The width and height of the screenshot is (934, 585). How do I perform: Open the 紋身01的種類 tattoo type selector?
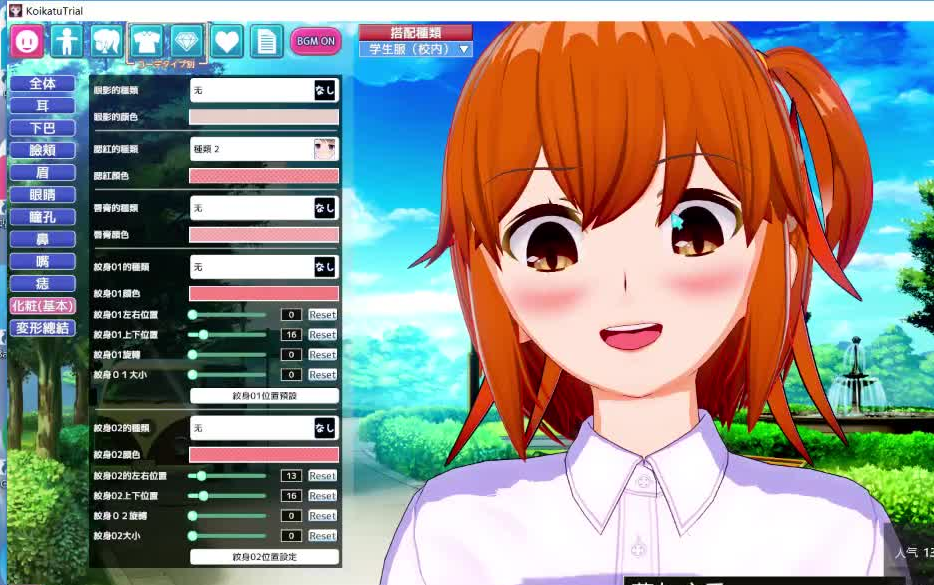264,267
